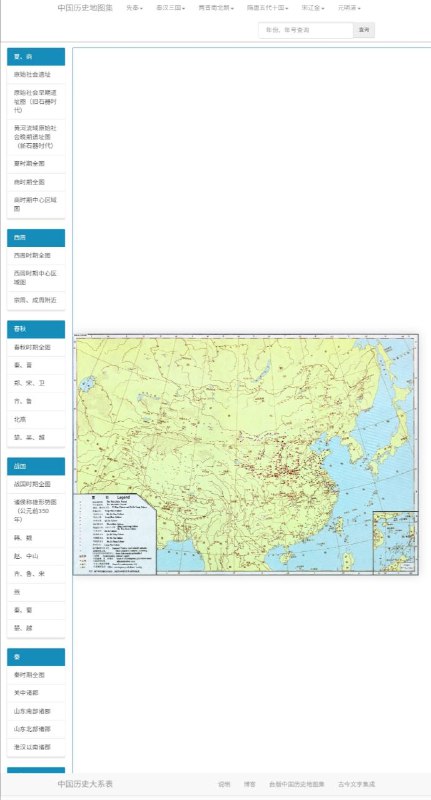Open 关中诸郡 map
Screen dimensions: 431x800
pyautogui.click(x=36, y=693)
